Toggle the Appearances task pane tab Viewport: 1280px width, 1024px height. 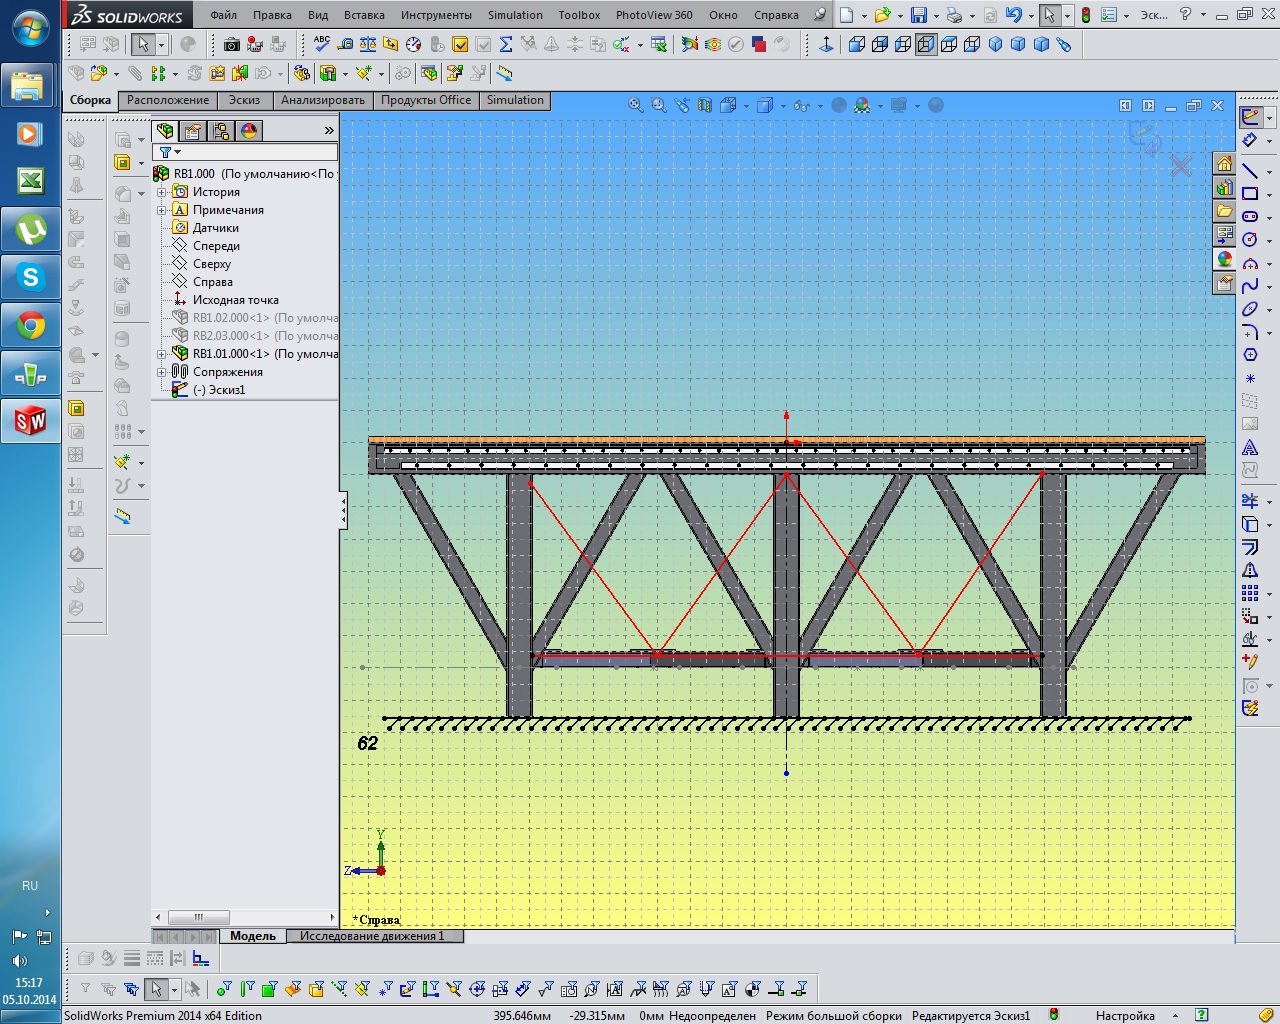[1224, 260]
